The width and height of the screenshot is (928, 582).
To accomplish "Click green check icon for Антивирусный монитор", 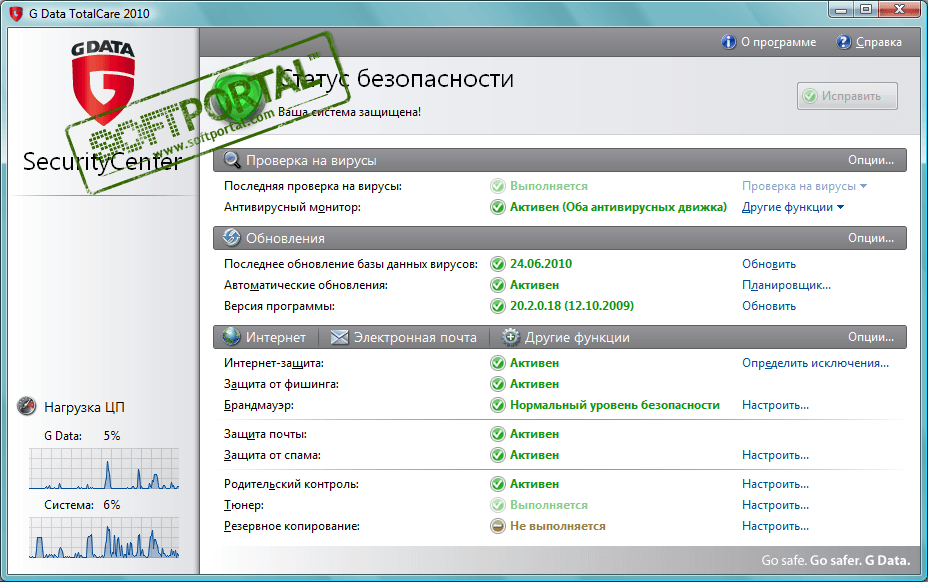I will (498, 207).
